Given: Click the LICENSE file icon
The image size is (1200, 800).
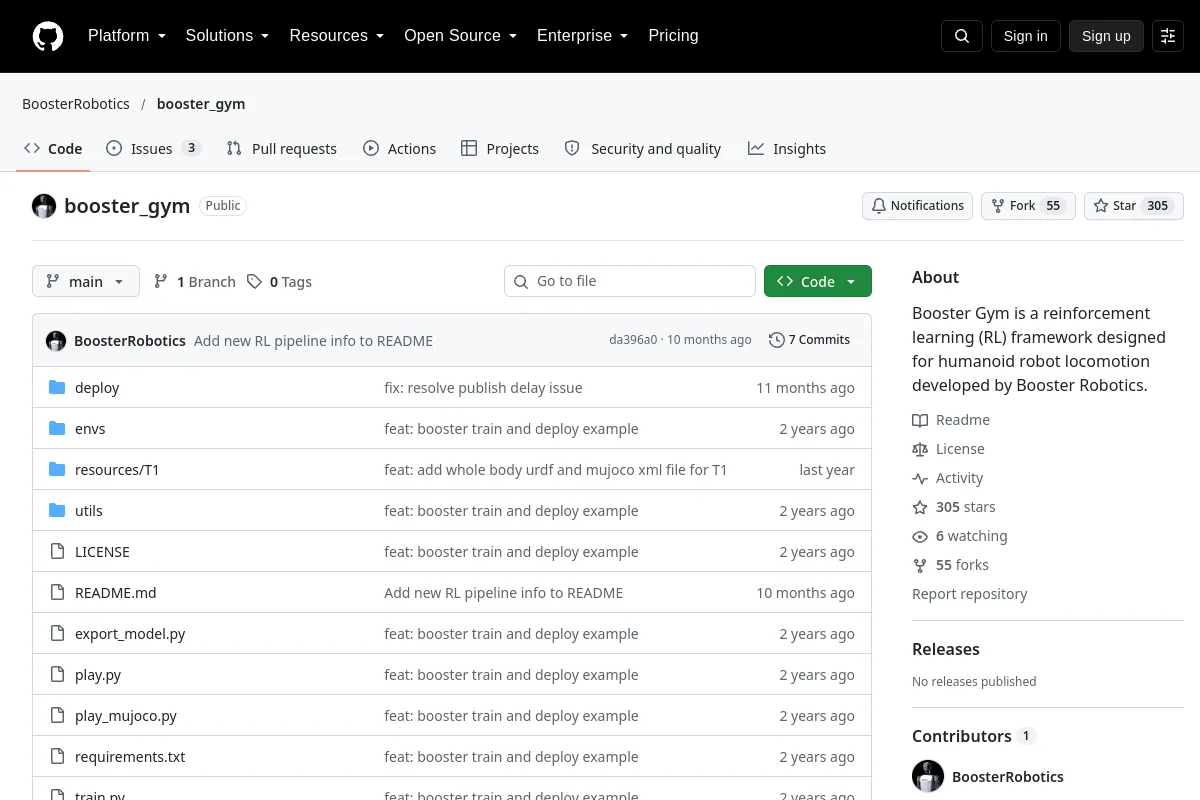Looking at the screenshot, I should (57, 552).
